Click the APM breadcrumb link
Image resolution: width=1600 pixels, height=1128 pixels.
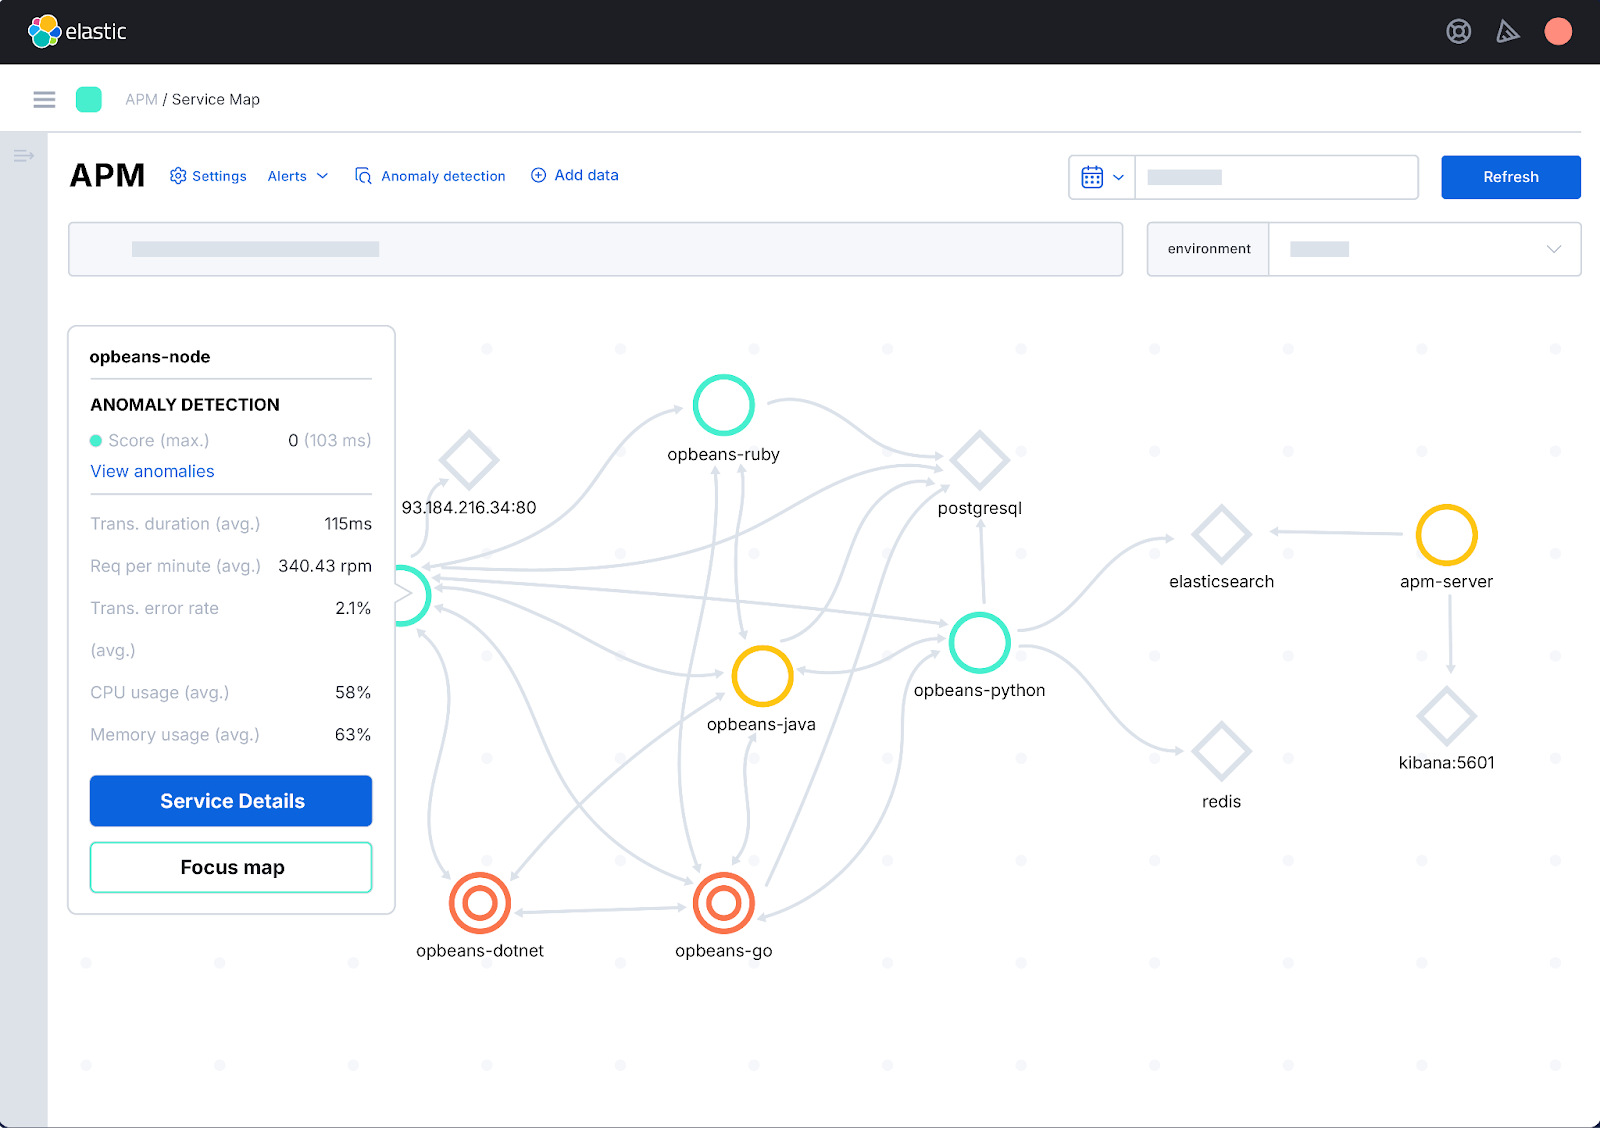(141, 99)
